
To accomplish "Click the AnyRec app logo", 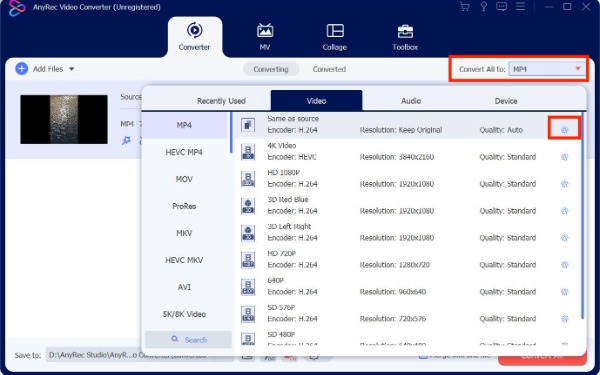I will click(17, 8).
